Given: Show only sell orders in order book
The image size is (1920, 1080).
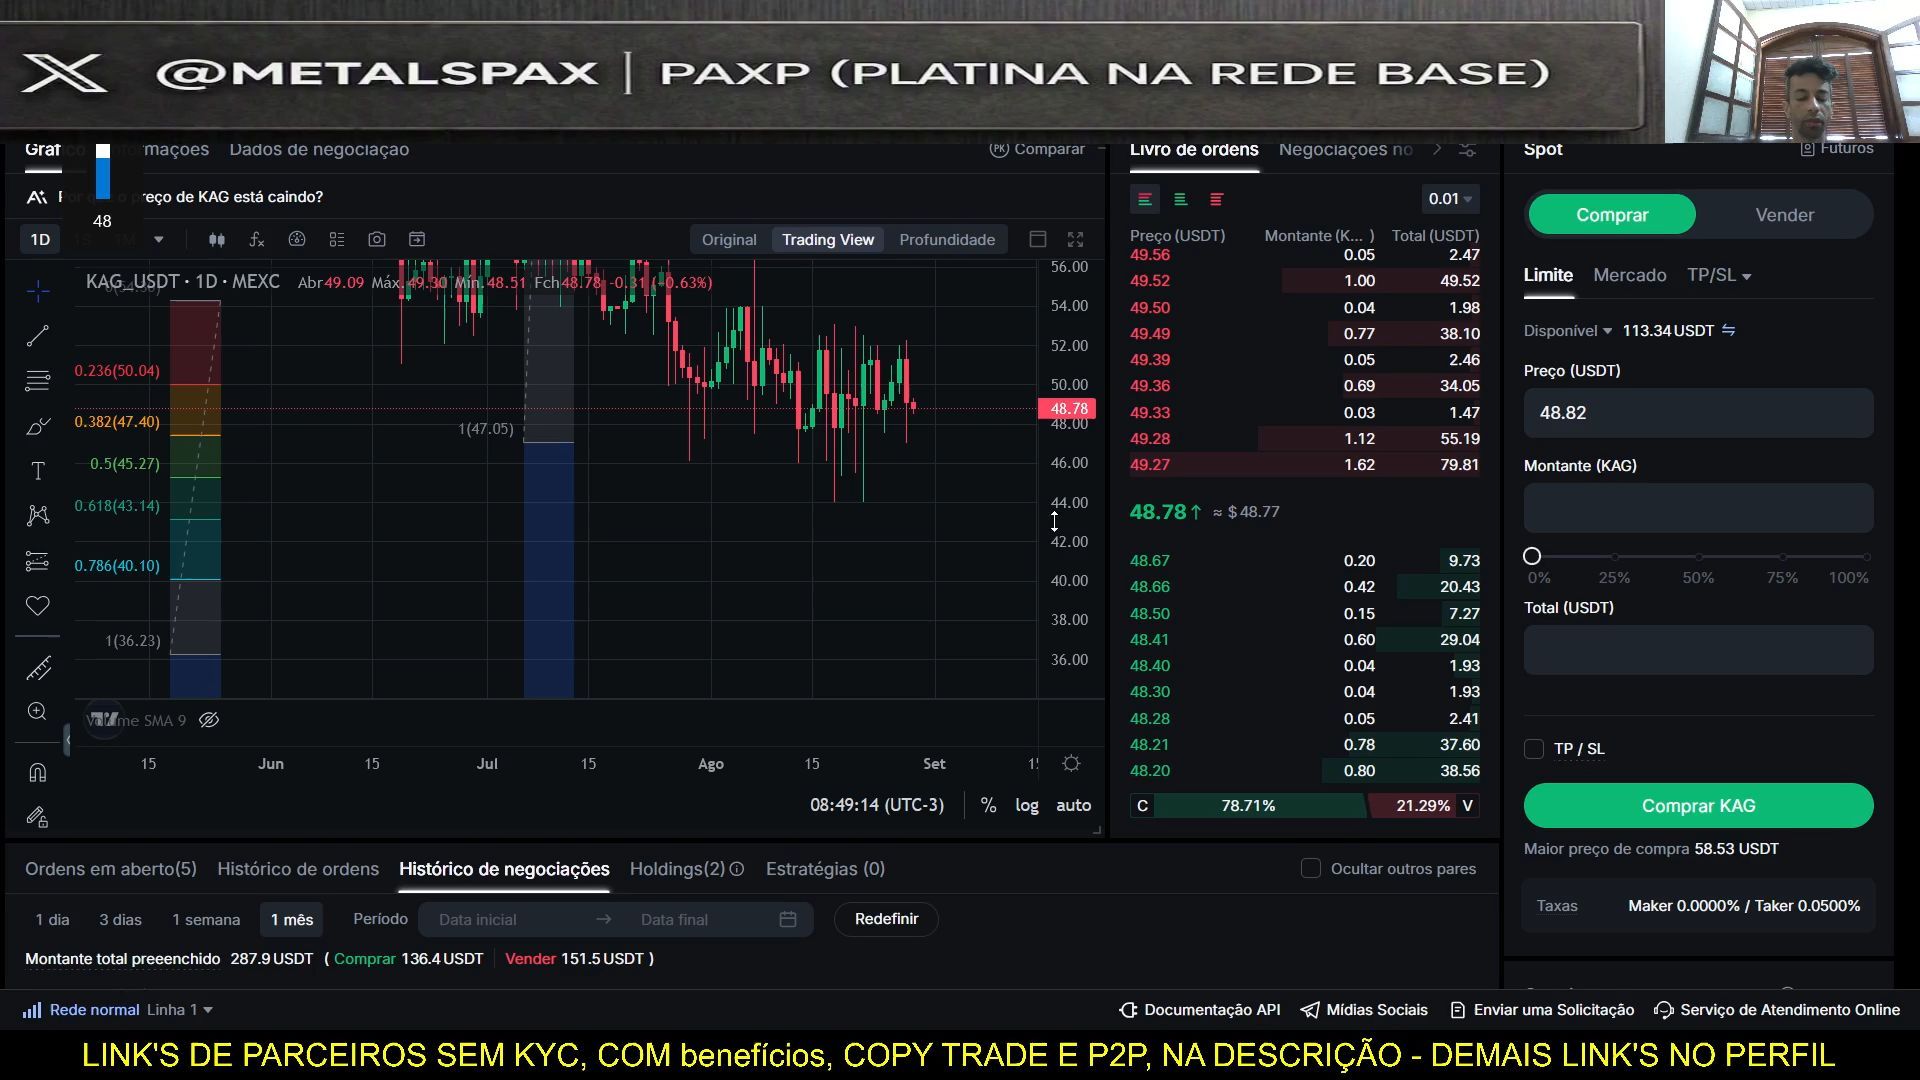Looking at the screenshot, I should (1217, 200).
